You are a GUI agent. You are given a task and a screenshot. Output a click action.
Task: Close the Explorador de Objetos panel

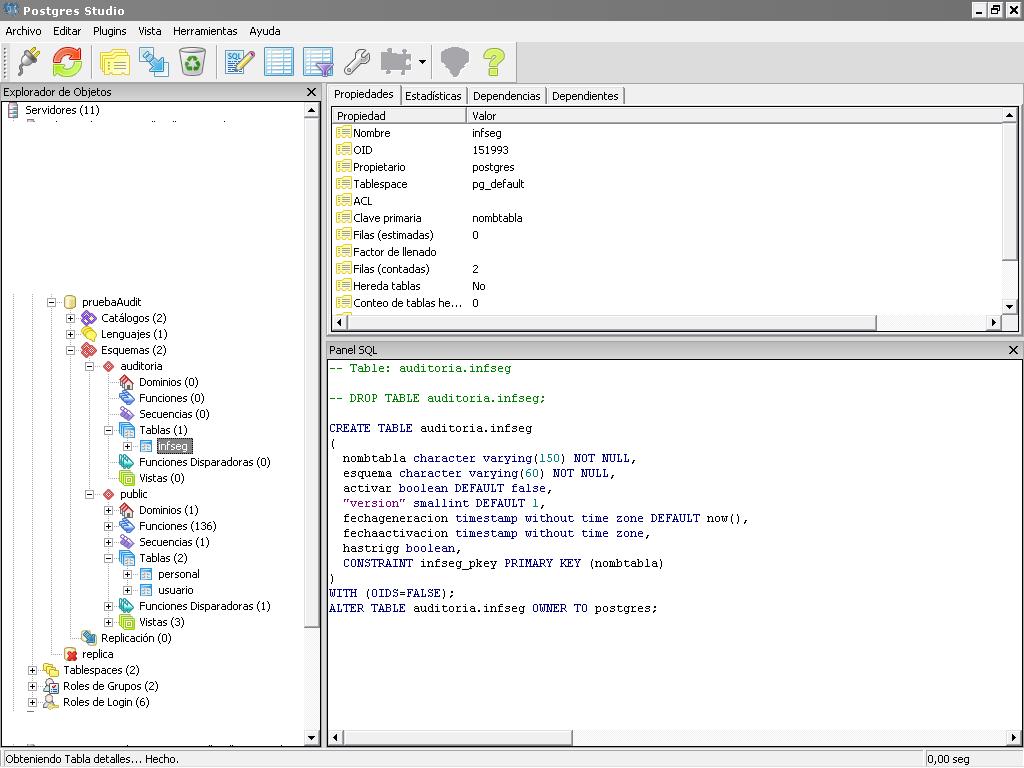(312, 92)
